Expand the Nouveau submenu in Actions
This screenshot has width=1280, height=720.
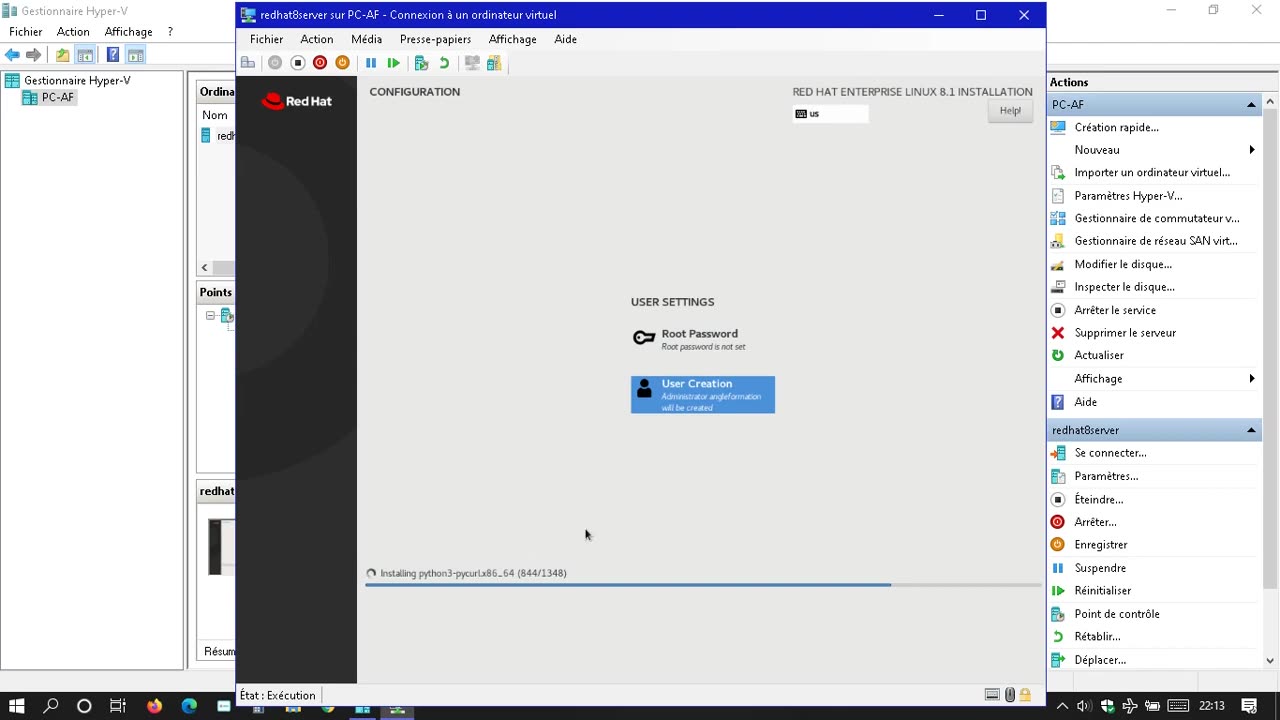(1252, 150)
